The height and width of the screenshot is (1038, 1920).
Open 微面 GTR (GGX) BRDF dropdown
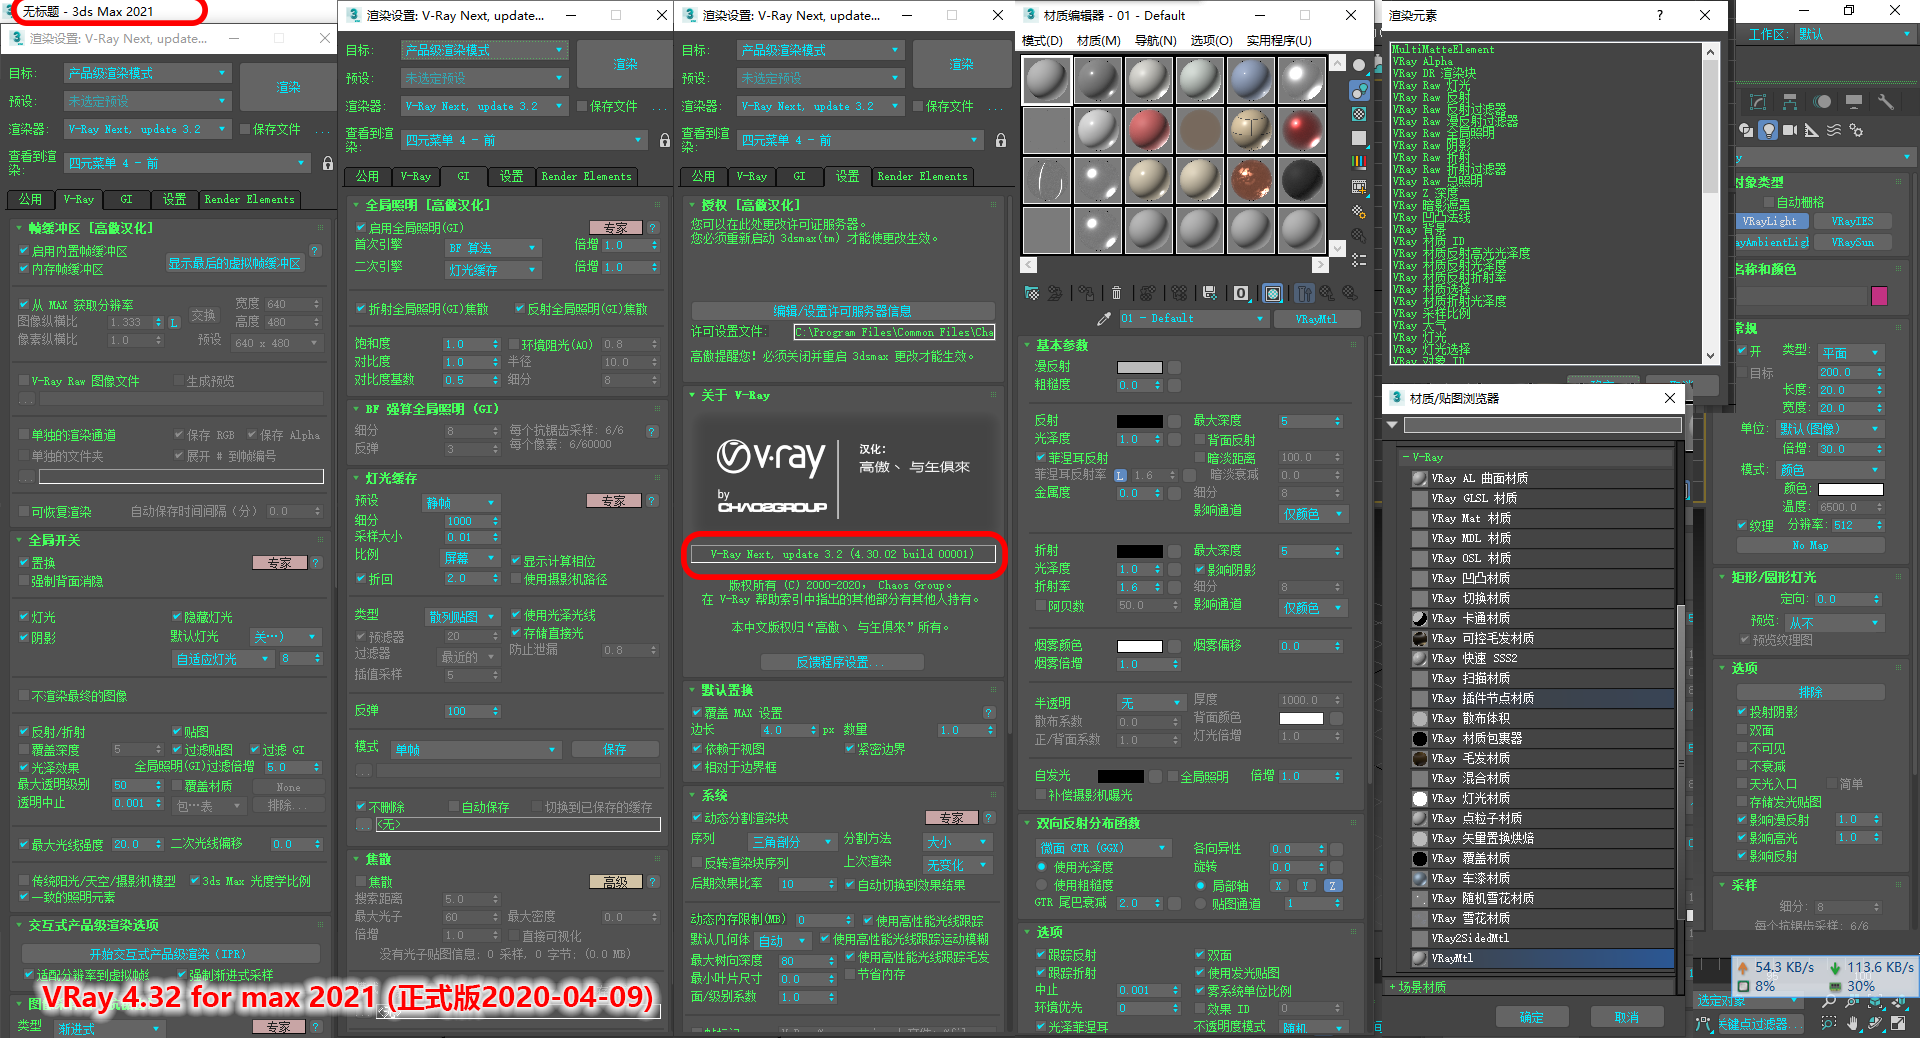point(1104,848)
